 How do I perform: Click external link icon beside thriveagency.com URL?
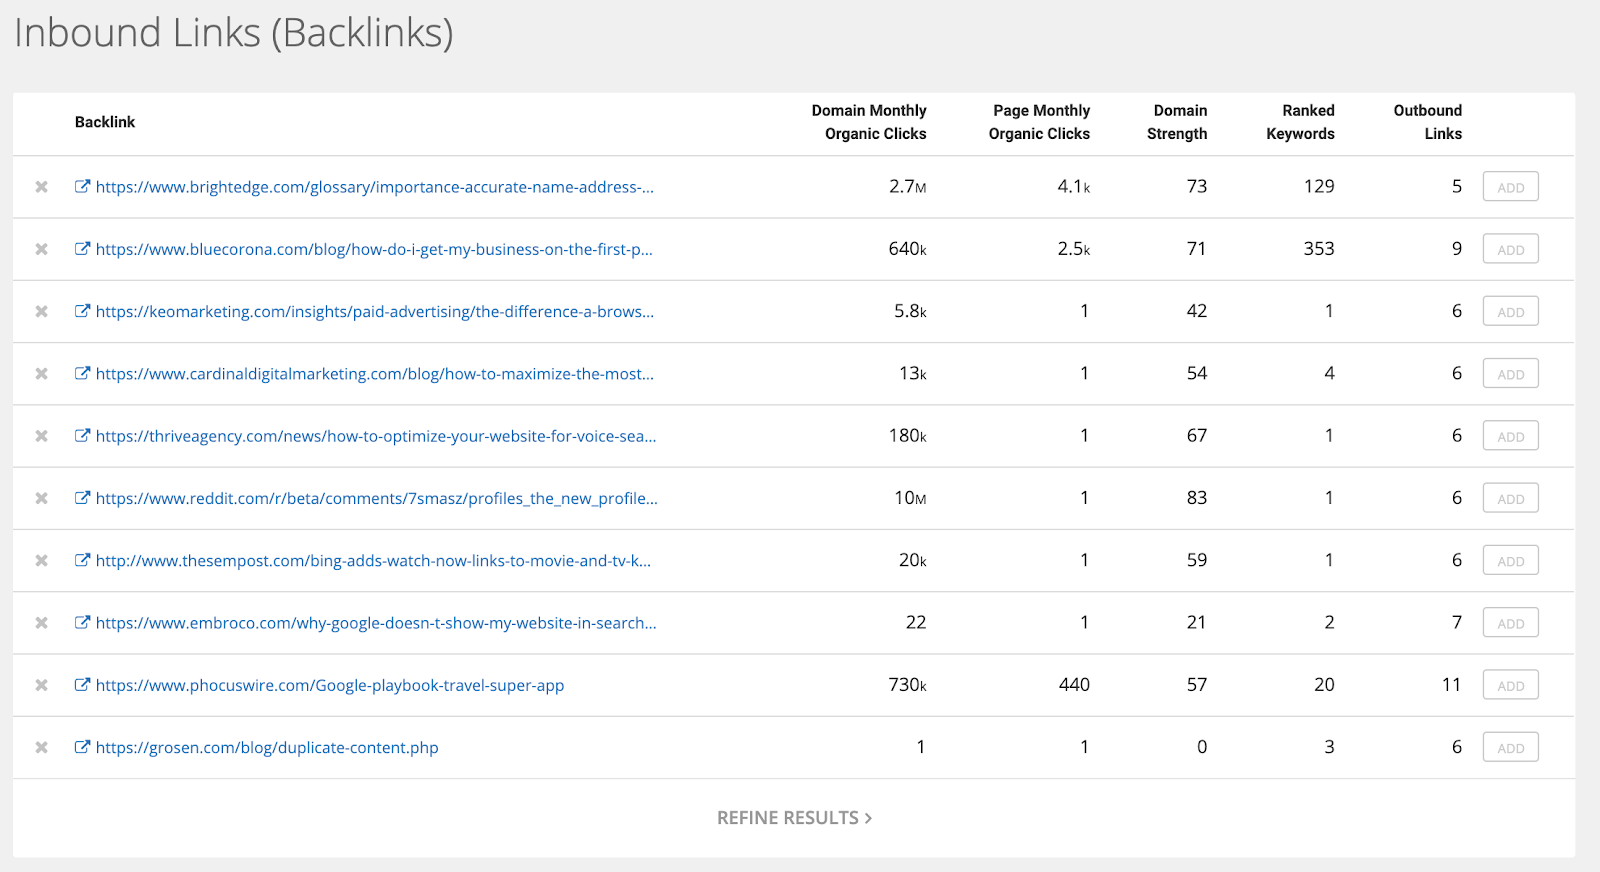click(82, 435)
